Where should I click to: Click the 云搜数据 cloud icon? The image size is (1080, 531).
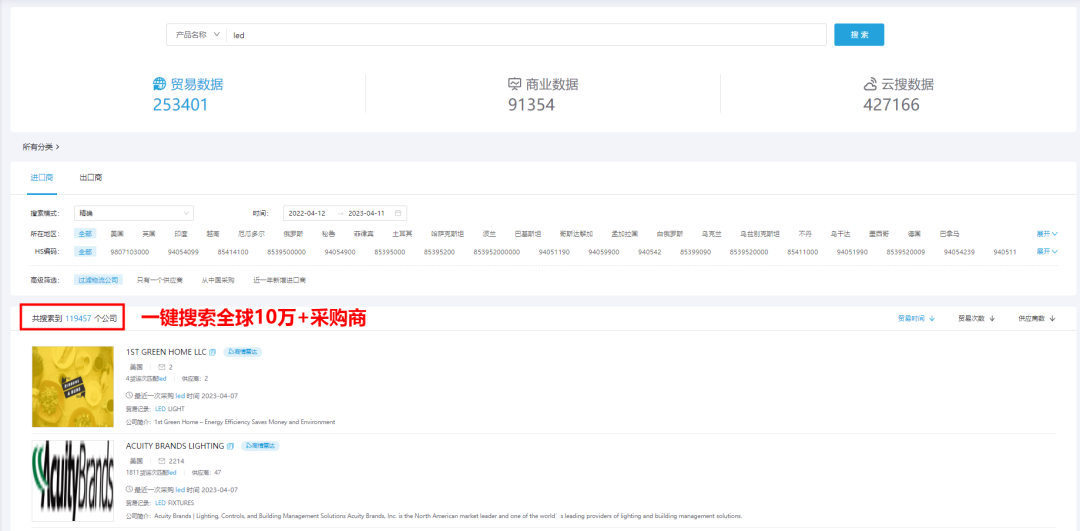(x=870, y=84)
